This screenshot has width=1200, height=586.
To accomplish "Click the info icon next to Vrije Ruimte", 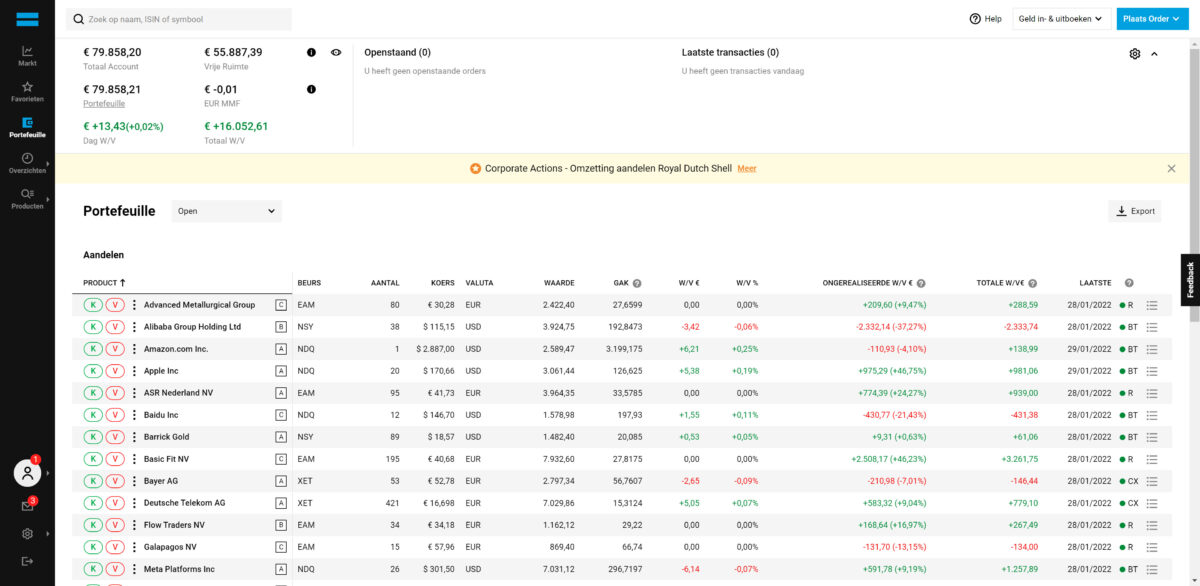I will 311,52.
